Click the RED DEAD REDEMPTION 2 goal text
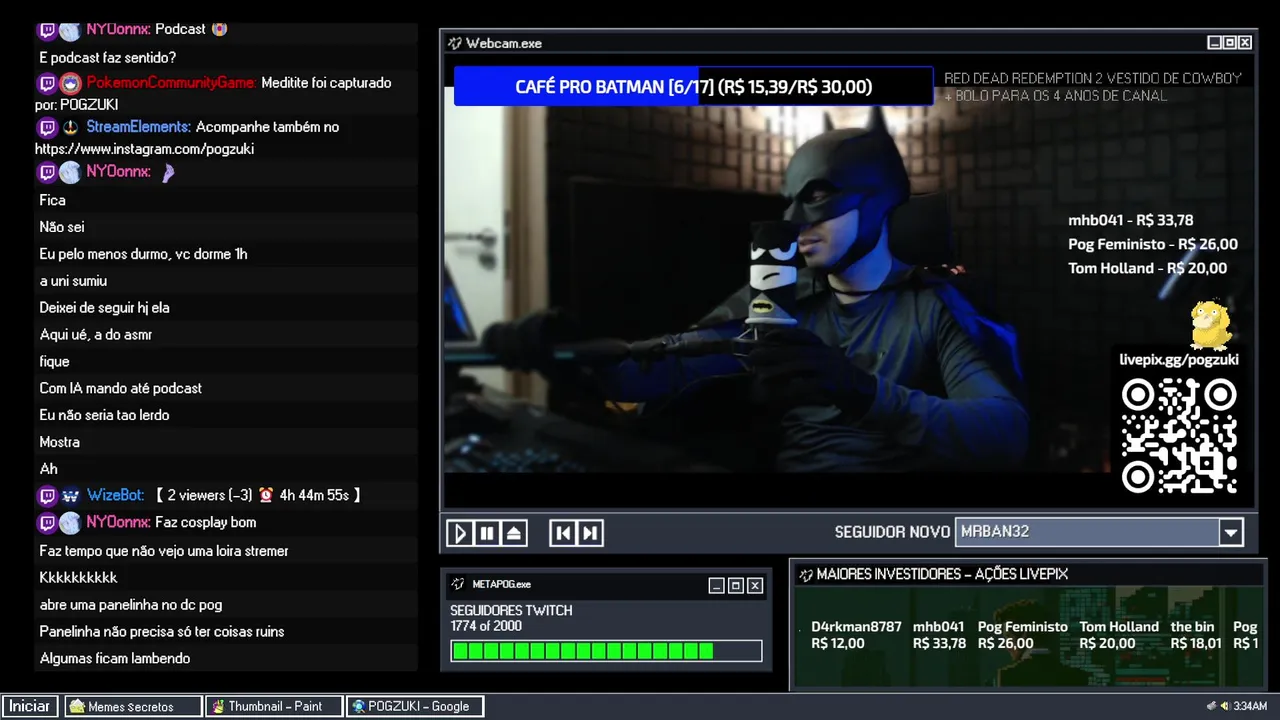Image resolution: width=1280 pixels, height=720 pixels. (1092, 87)
